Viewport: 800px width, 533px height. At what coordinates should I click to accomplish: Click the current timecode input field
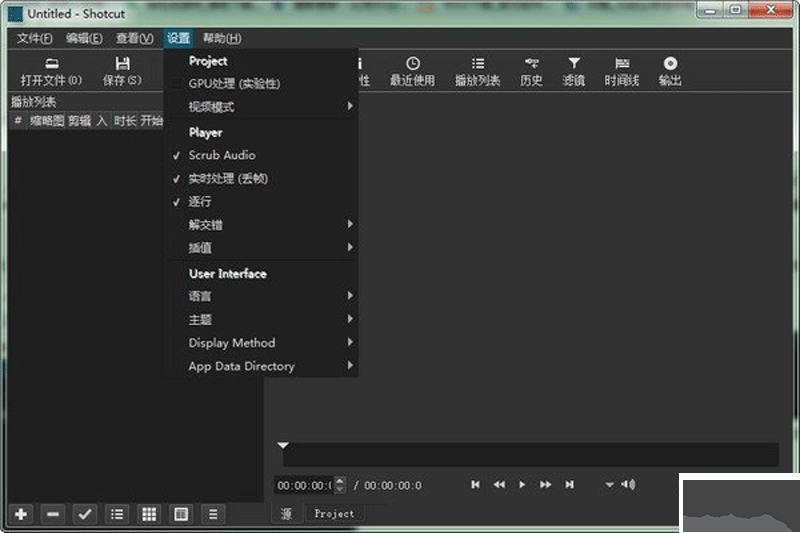point(304,485)
